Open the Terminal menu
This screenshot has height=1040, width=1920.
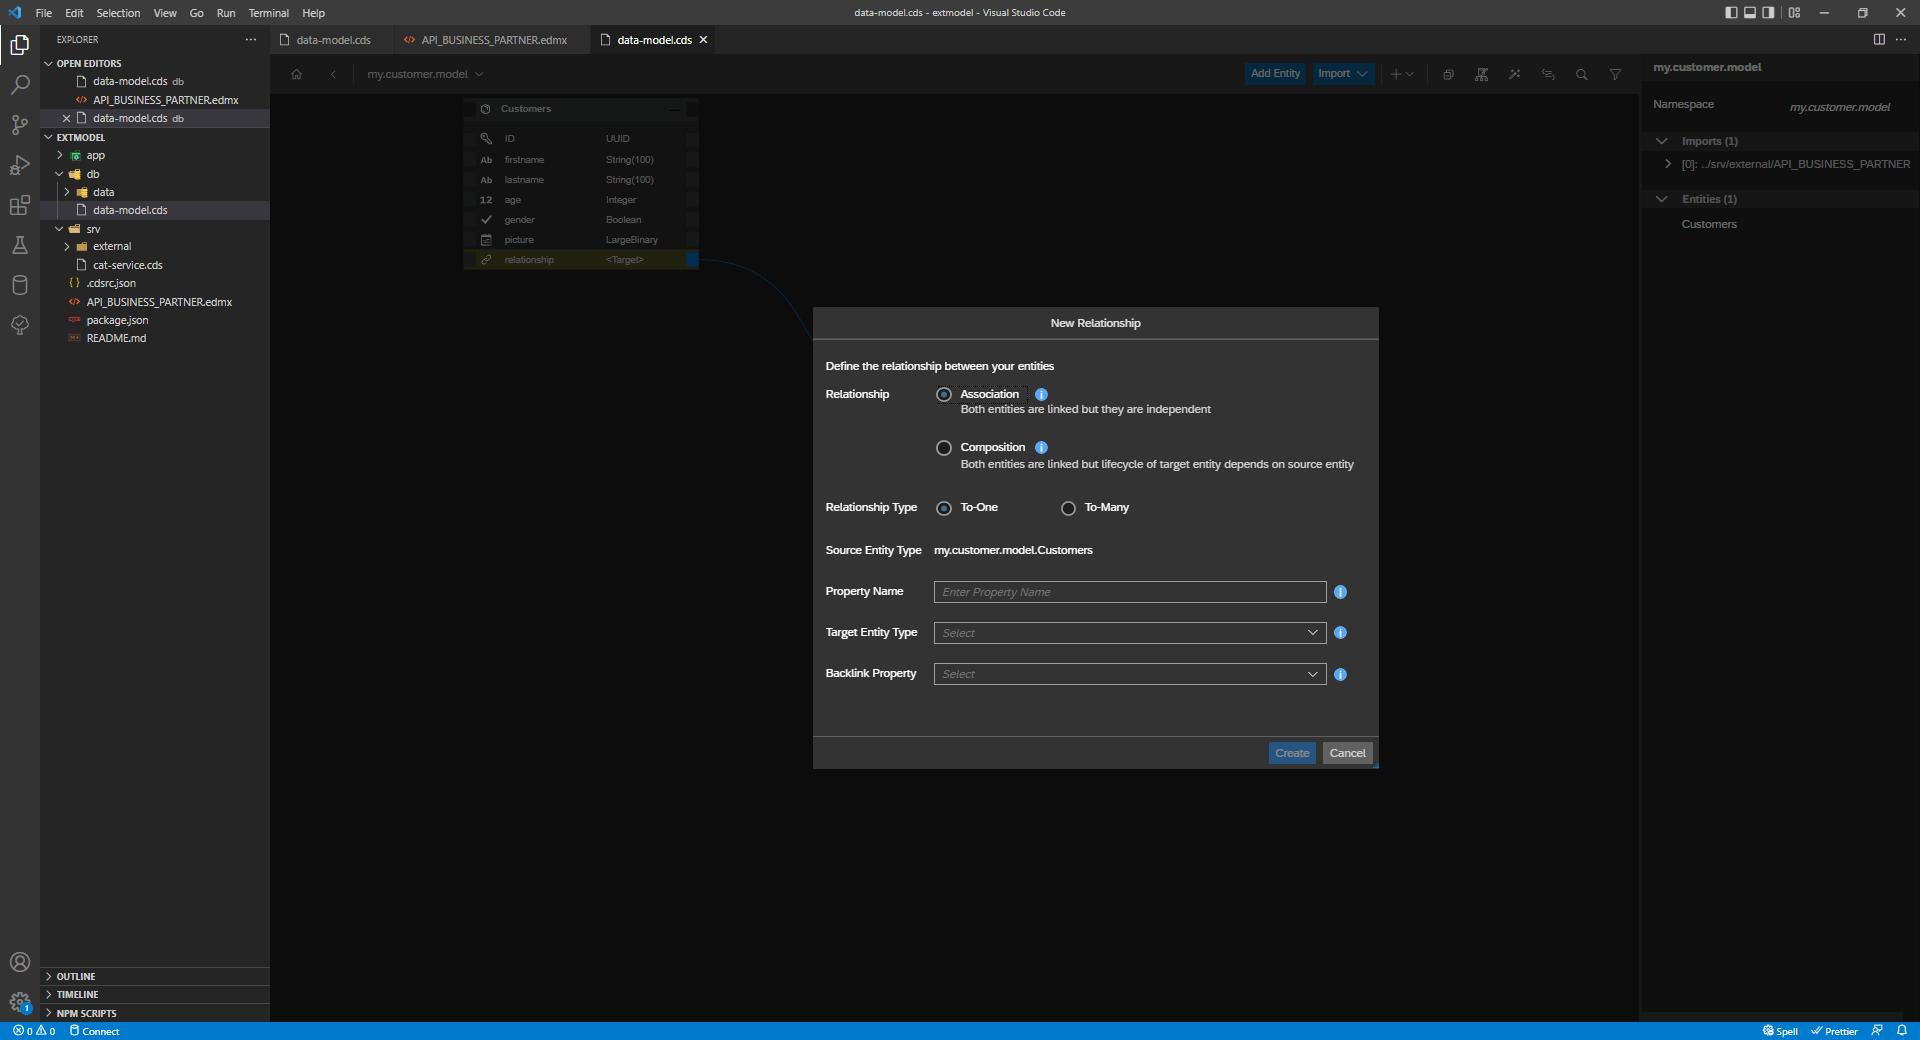tap(267, 13)
